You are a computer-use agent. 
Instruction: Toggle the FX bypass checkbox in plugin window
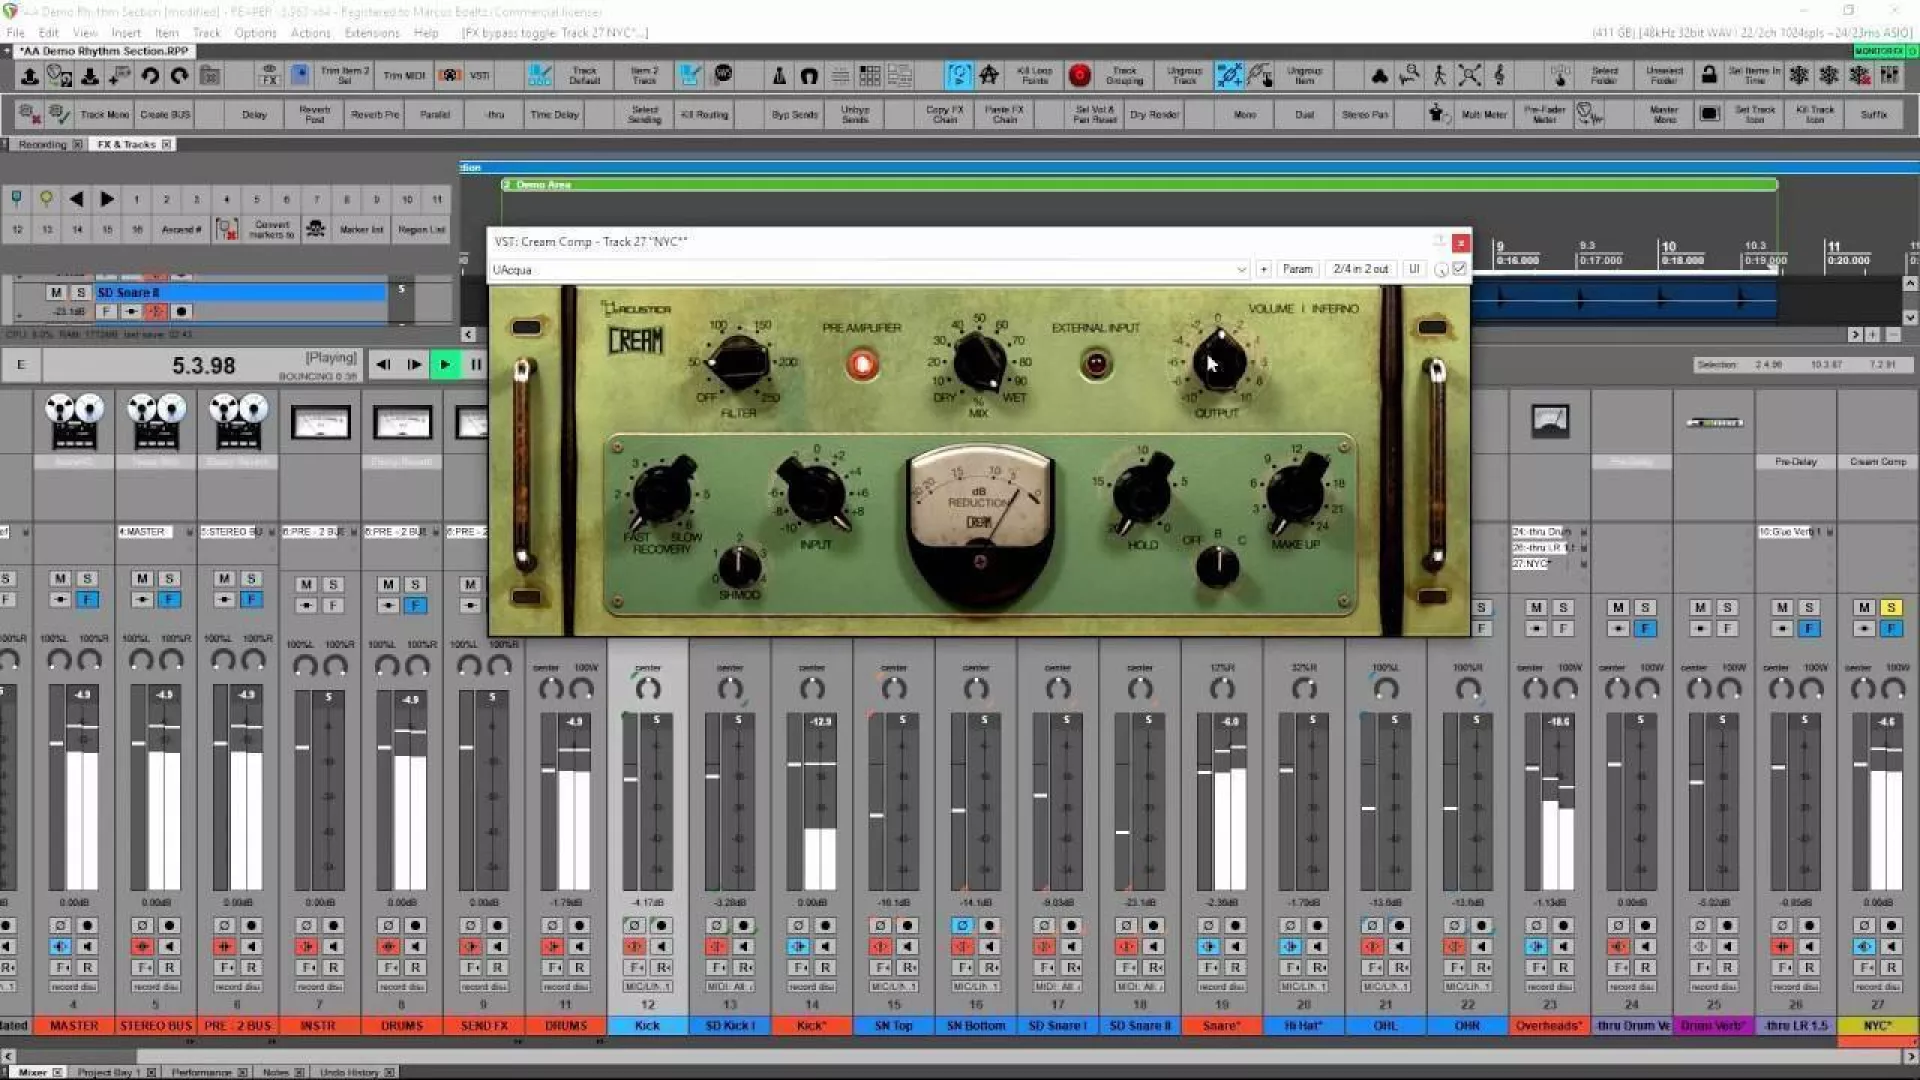(x=1459, y=269)
